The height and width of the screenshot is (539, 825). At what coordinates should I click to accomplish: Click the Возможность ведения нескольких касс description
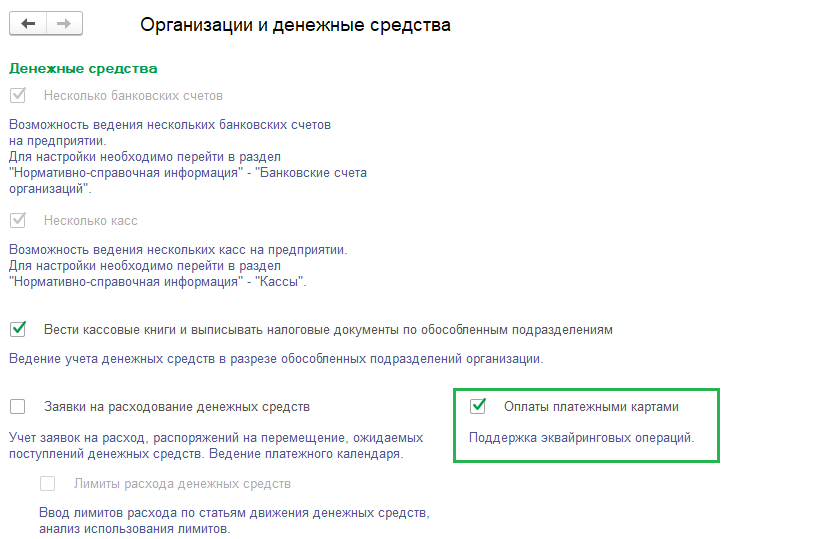[178, 265]
